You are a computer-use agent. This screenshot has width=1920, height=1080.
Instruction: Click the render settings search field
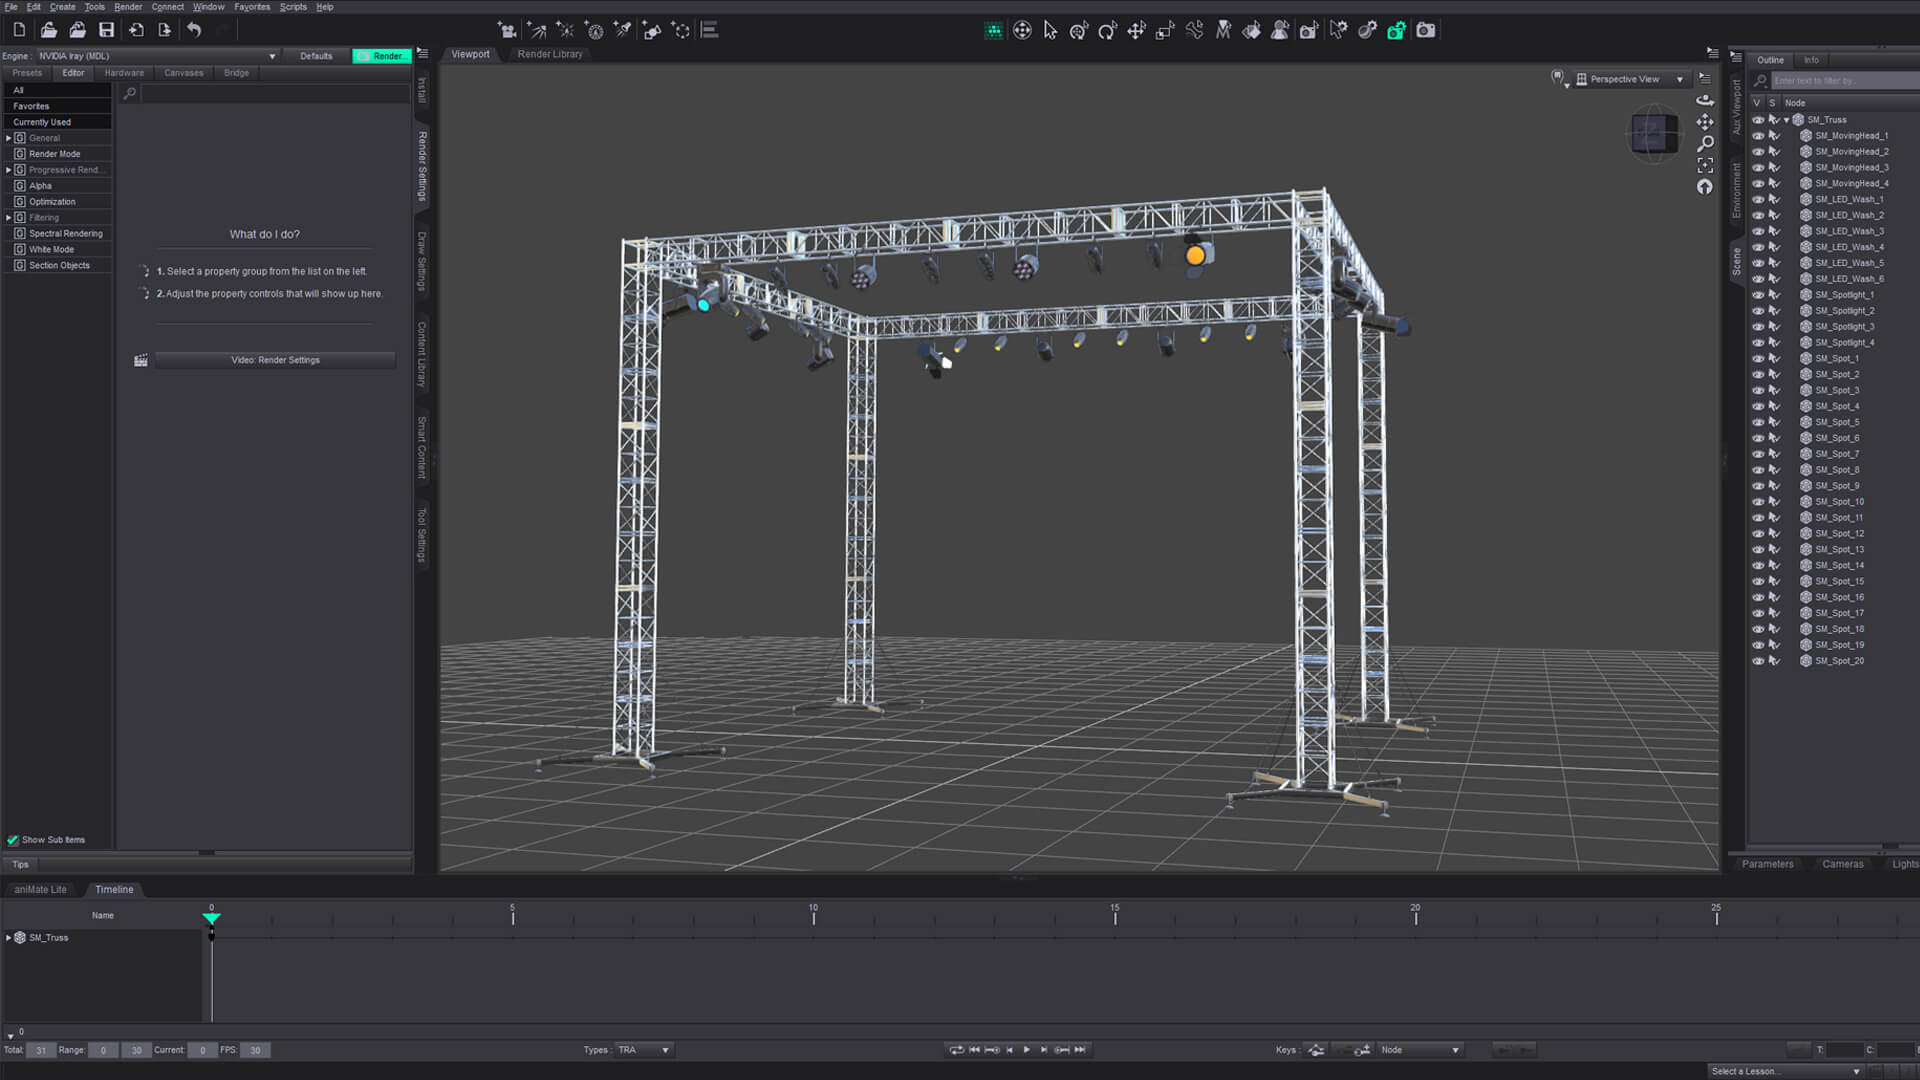[275, 93]
